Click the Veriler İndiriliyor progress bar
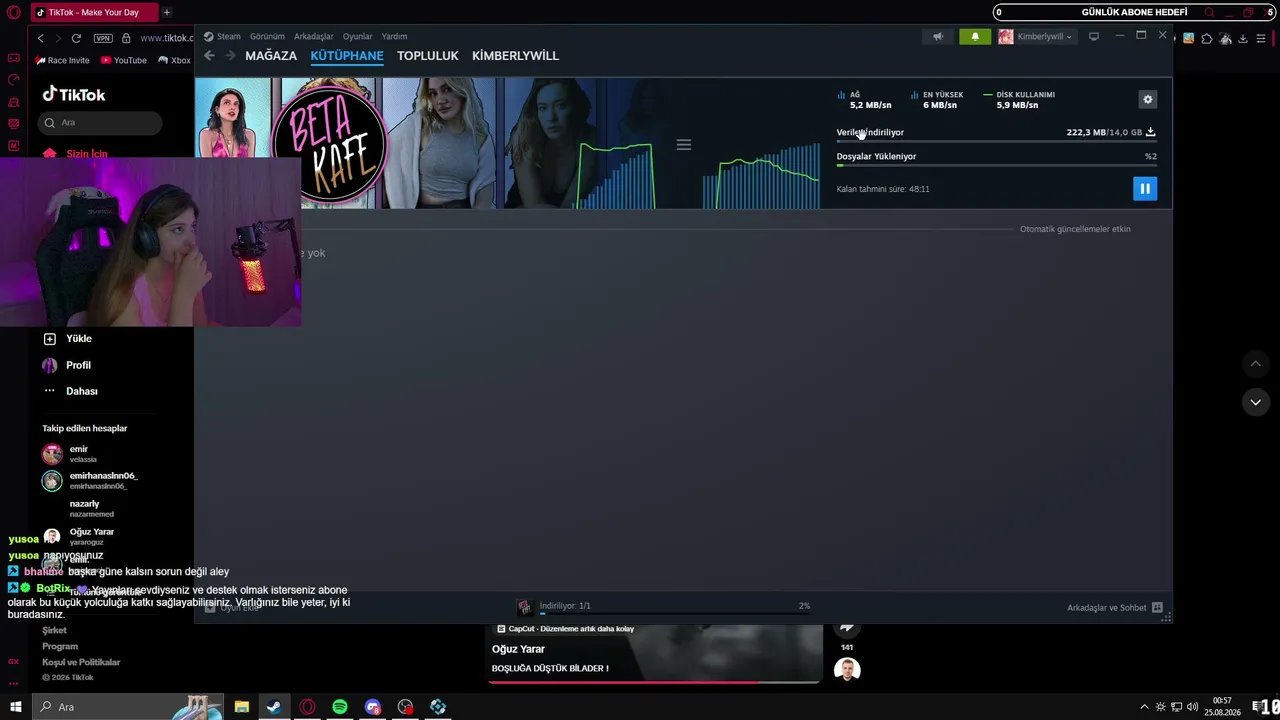The height and width of the screenshot is (720, 1280). point(997,141)
